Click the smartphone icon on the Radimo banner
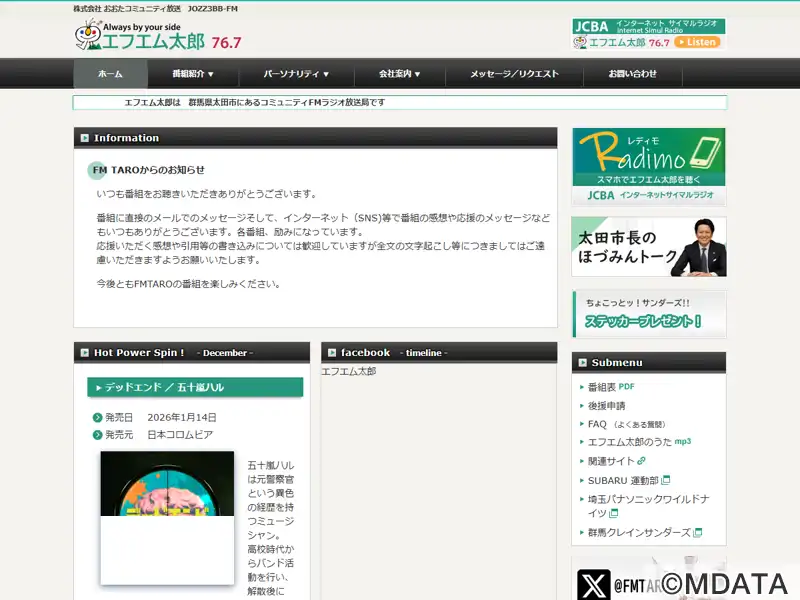This screenshot has width=800, height=600. 706,153
